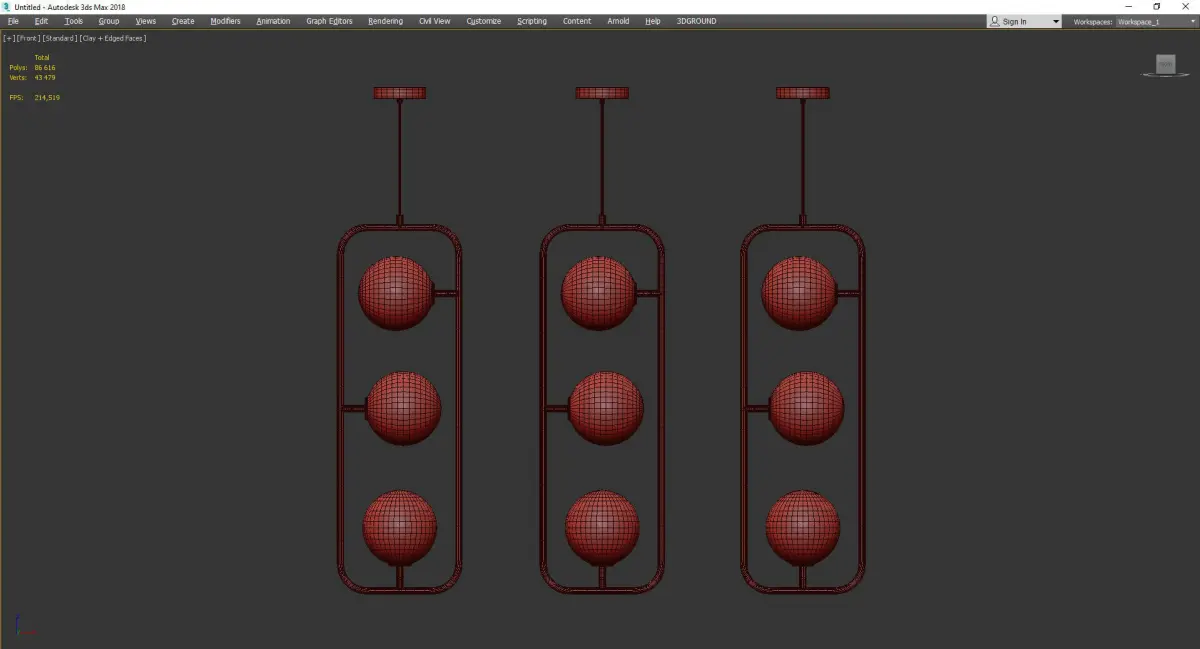Open the Modifiers menu

[x=225, y=21]
